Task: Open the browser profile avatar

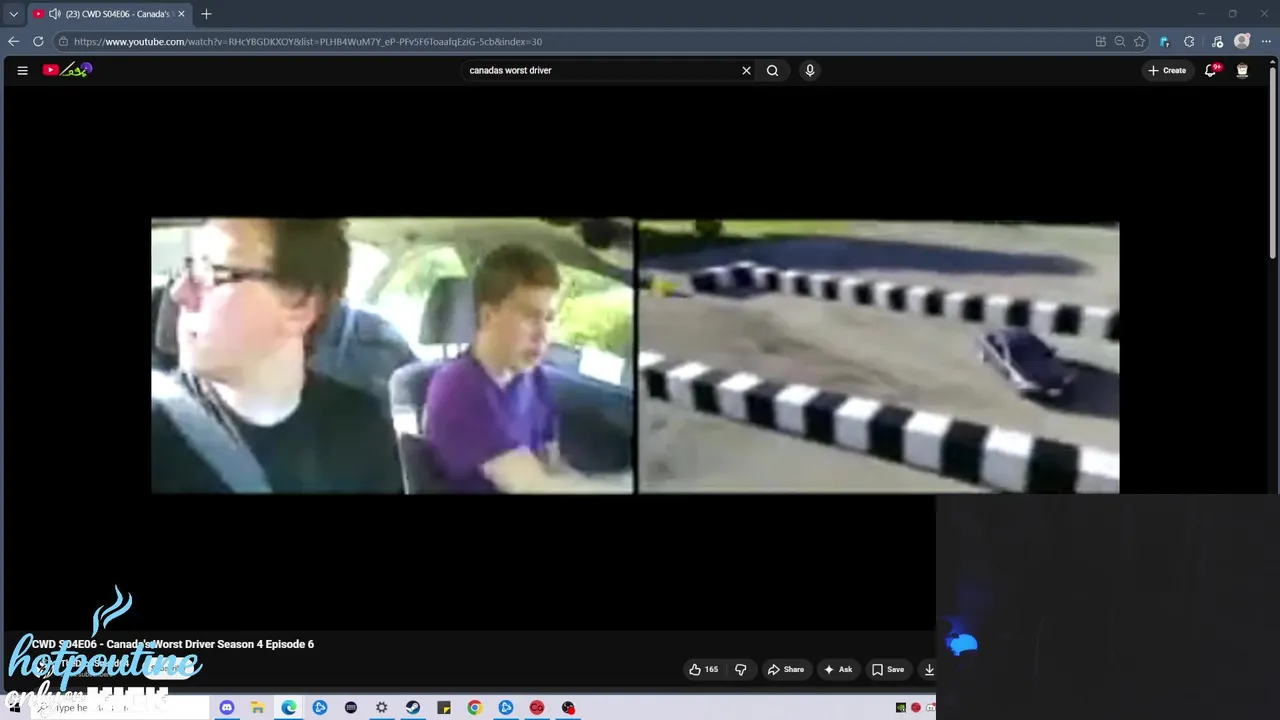Action: tap(1242, 41)
